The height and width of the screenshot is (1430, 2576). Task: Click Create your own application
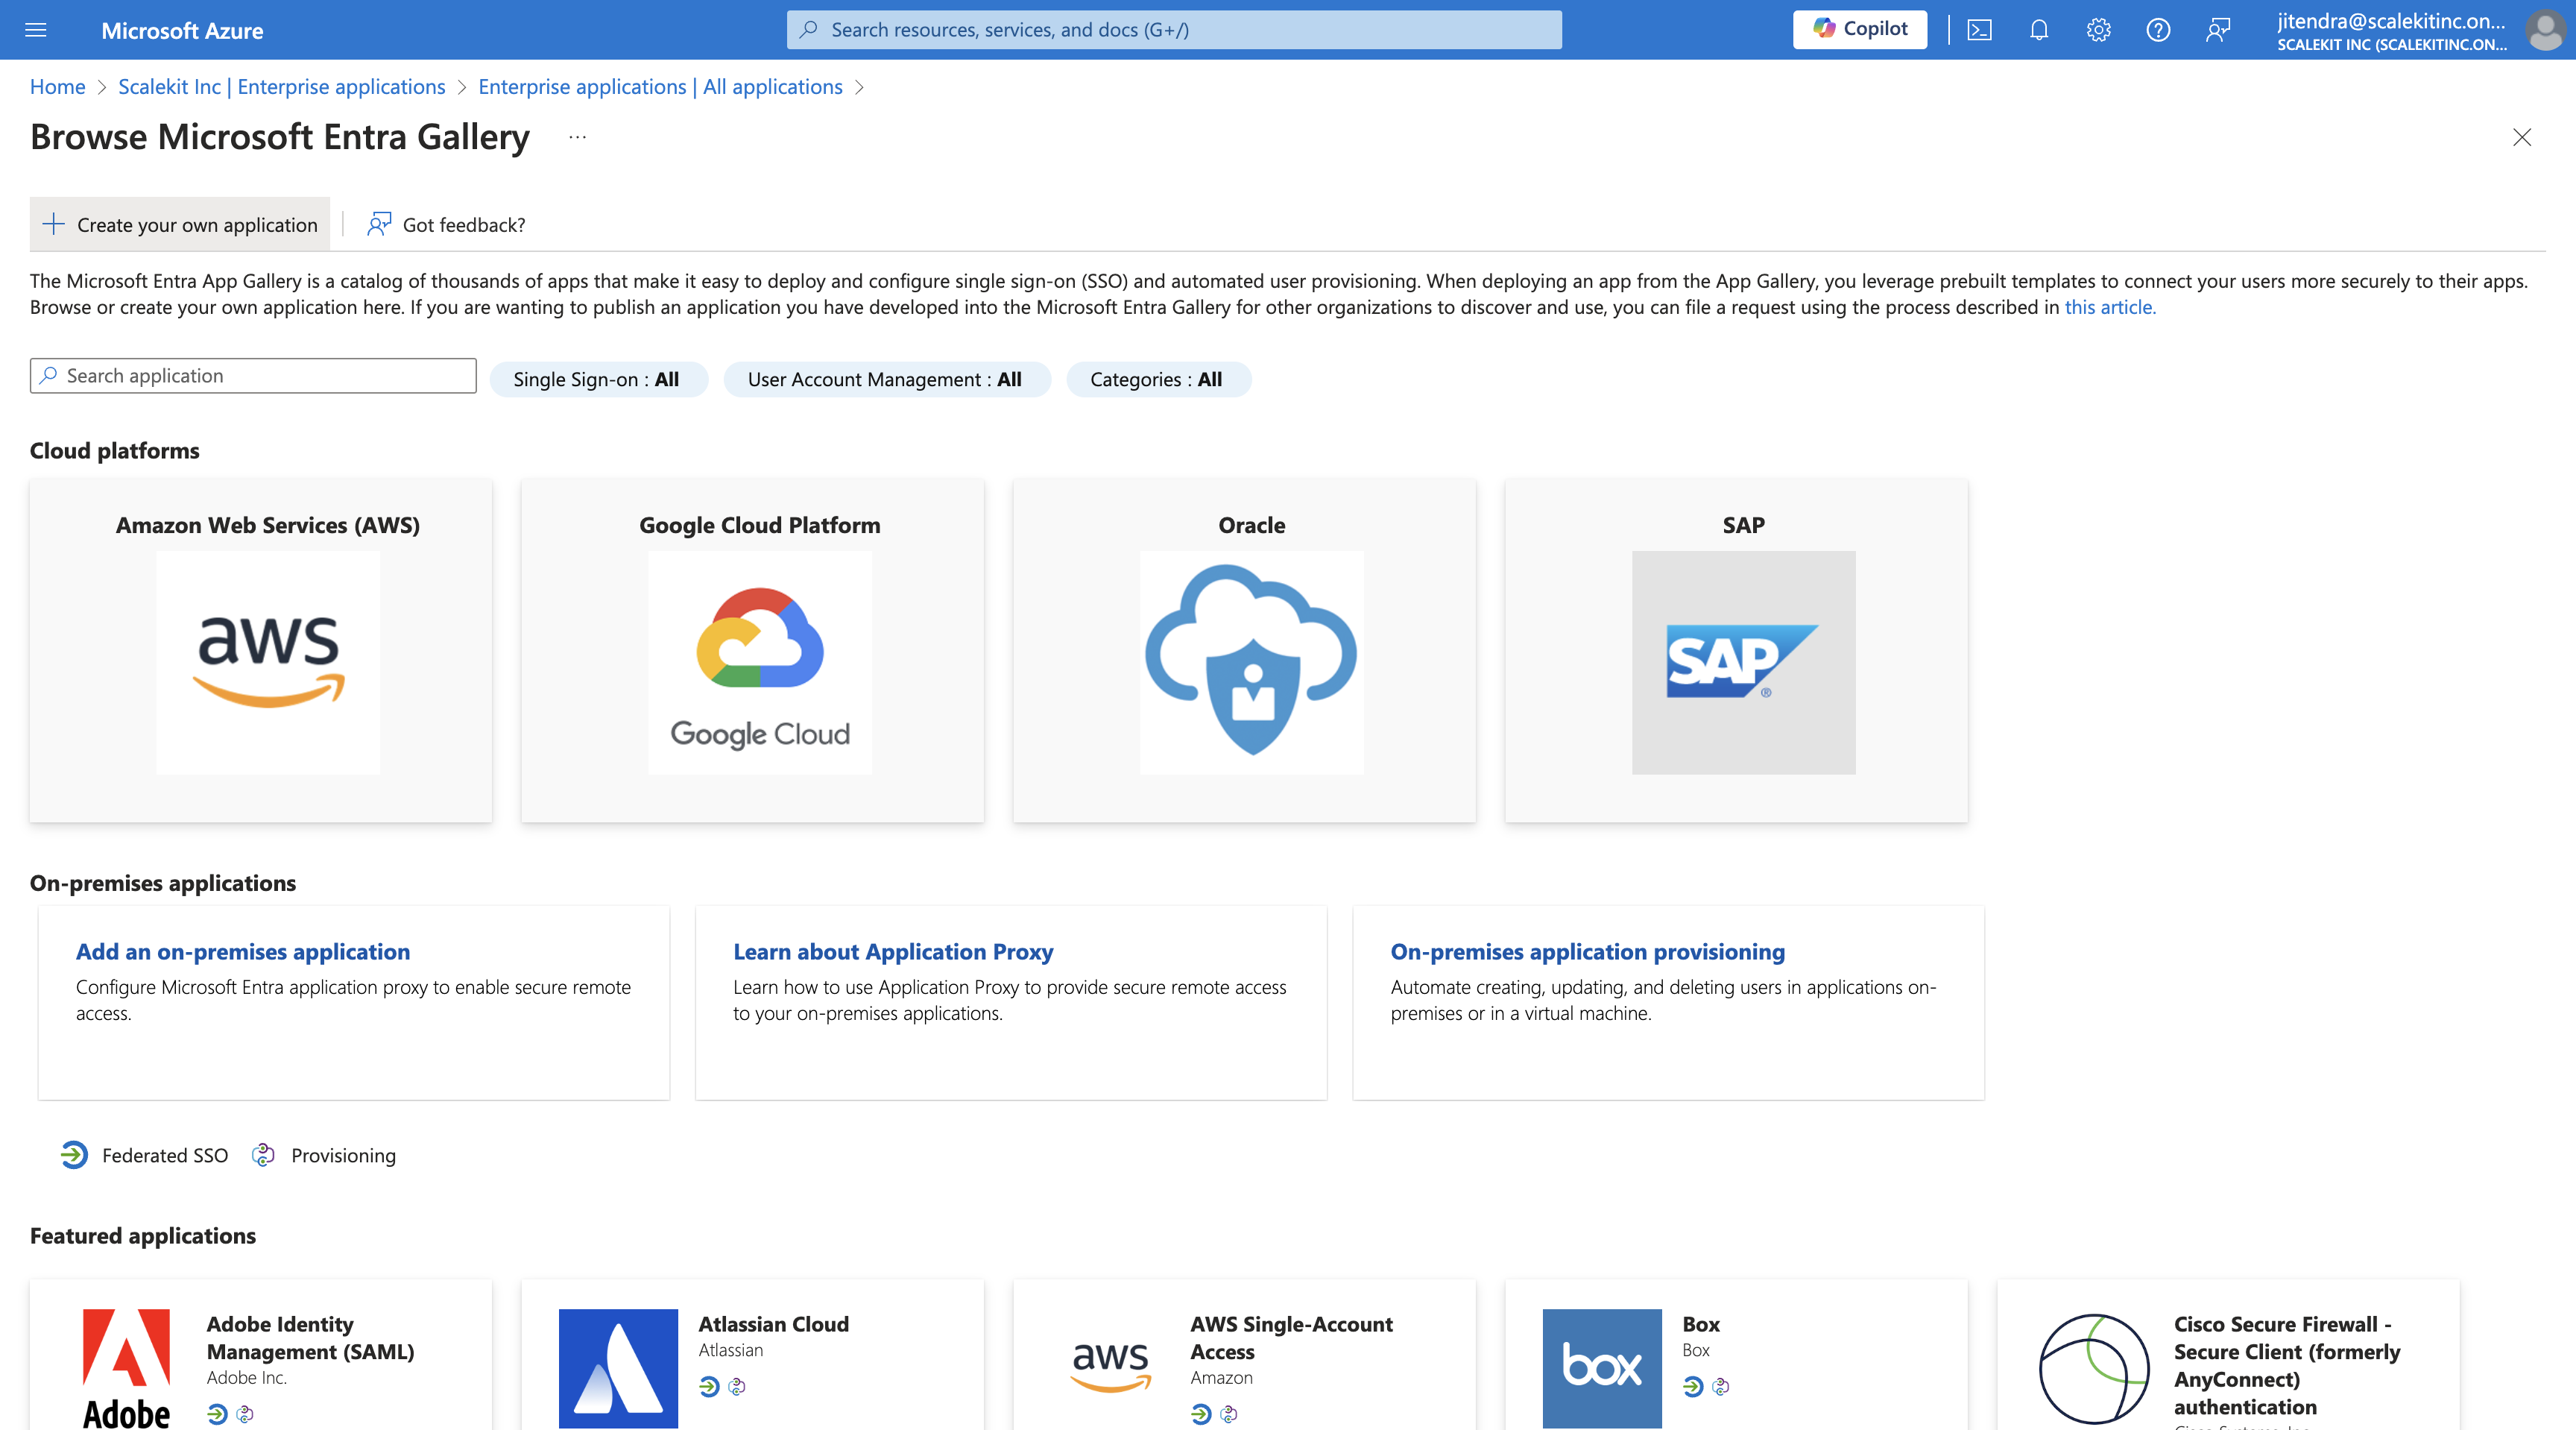[x=180, y=225]
